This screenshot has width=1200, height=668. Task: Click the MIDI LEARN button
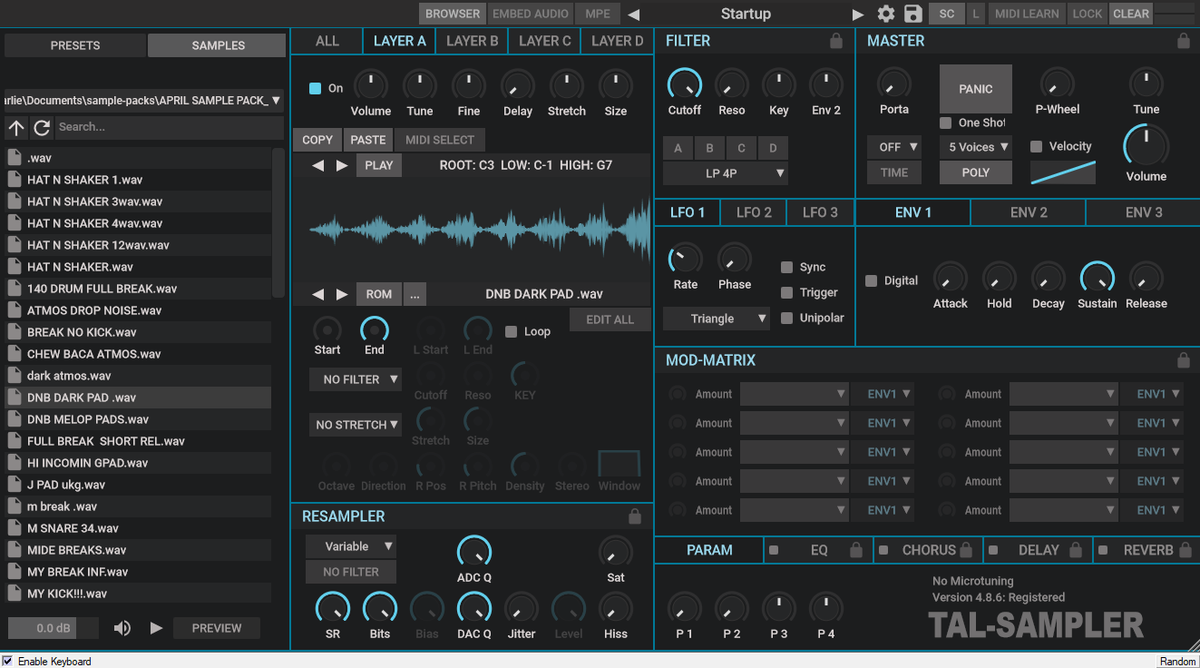tap(1027, 14)
